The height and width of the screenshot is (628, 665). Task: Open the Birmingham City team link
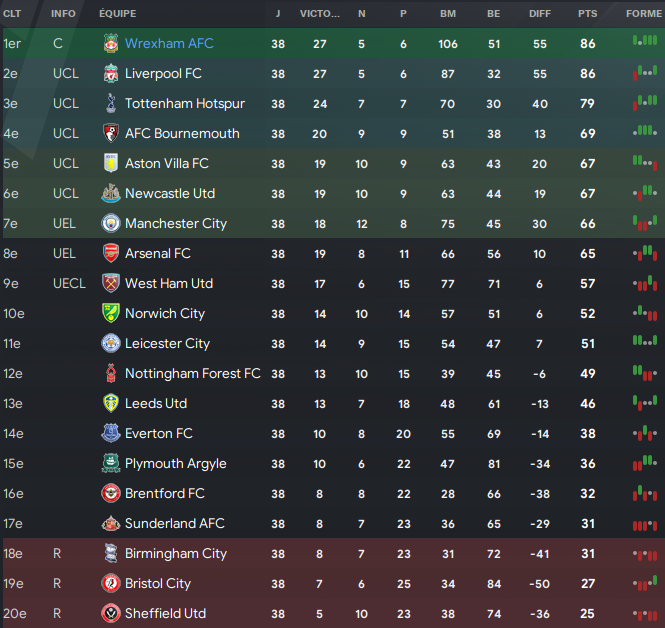click(176, 554)
